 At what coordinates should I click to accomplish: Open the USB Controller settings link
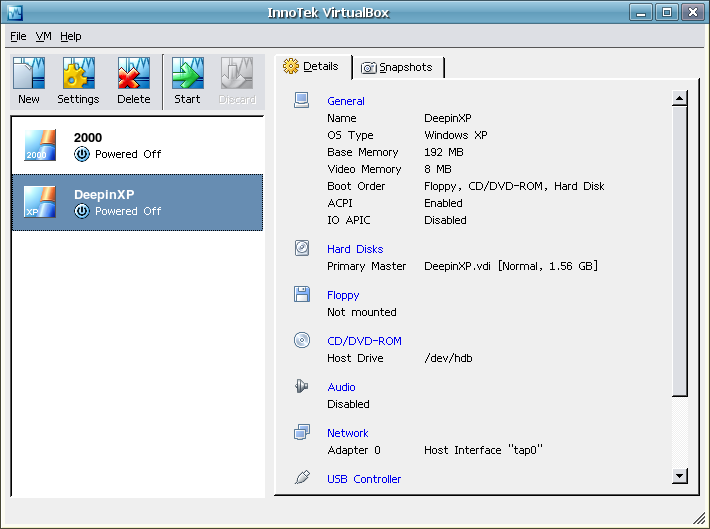click(364, 479)
